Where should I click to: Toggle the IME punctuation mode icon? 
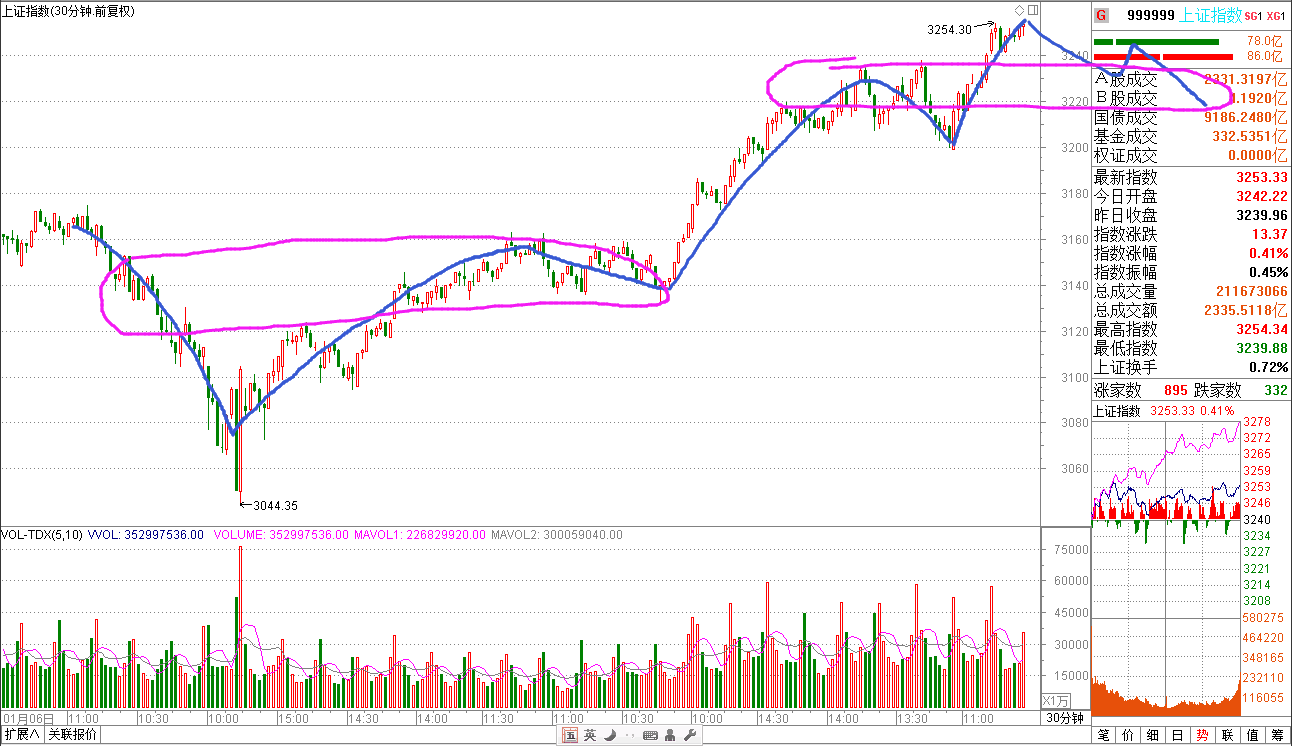point(628,736)
